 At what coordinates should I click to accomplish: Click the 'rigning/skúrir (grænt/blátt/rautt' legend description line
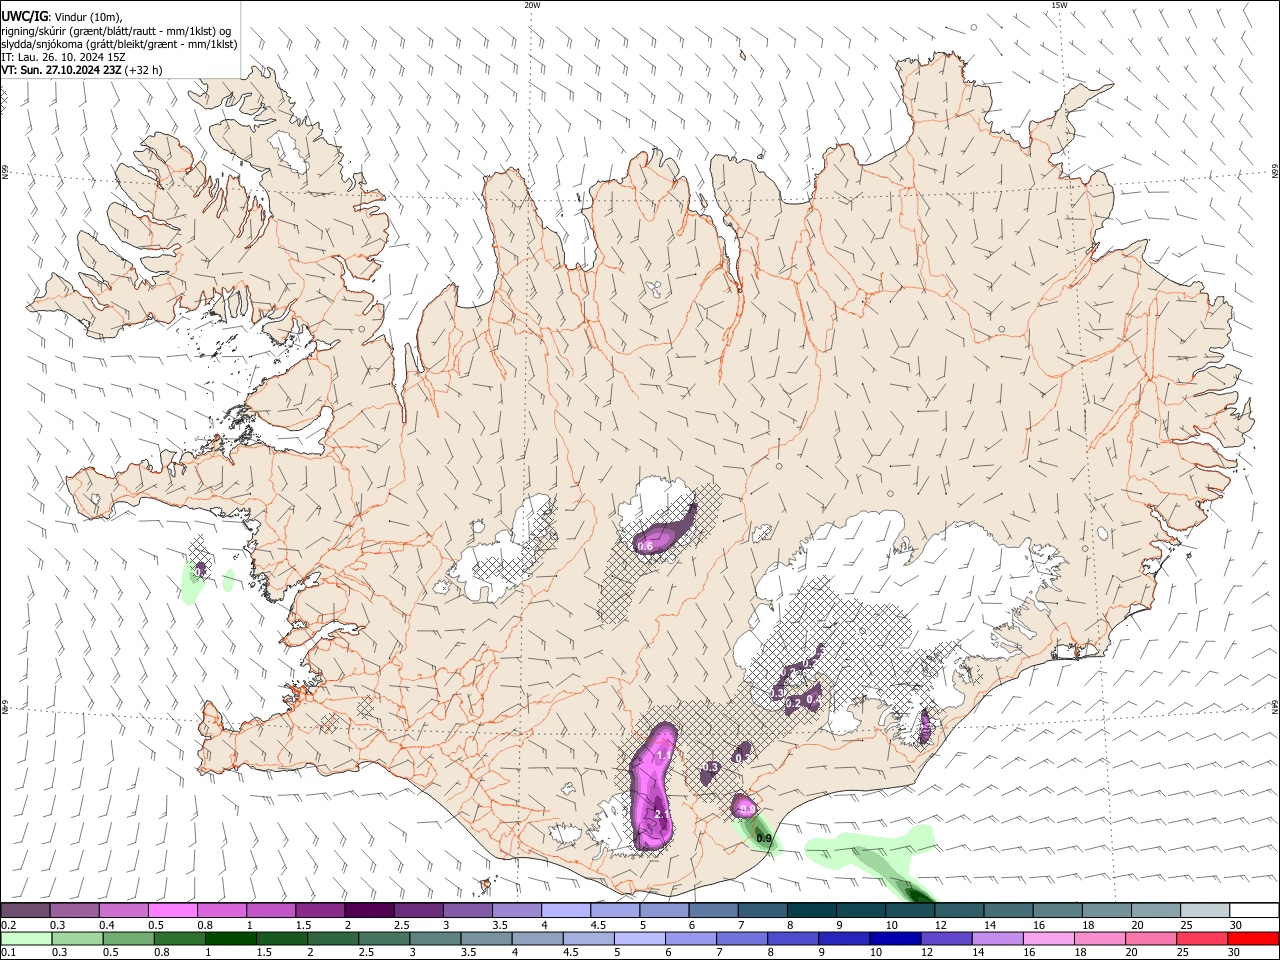point(116,30)
